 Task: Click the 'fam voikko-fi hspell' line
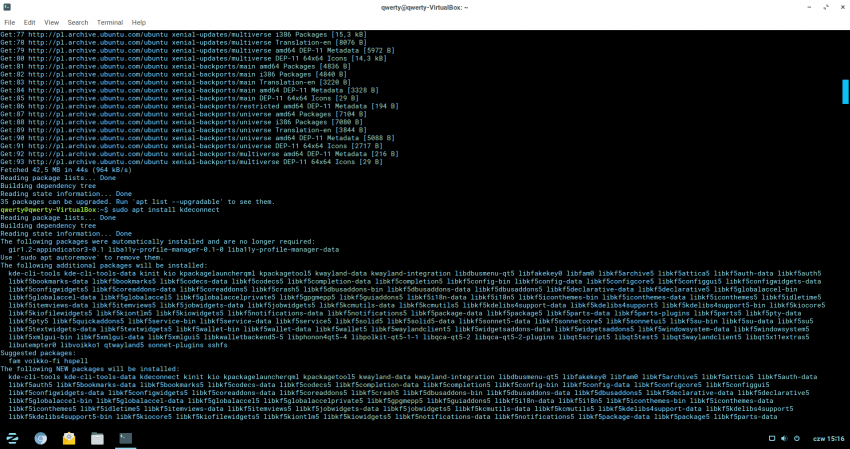click(x=48, y=361)
